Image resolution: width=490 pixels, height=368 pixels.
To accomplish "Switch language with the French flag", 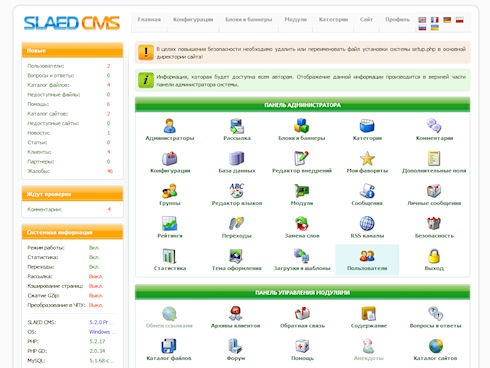I will (435, 20).
